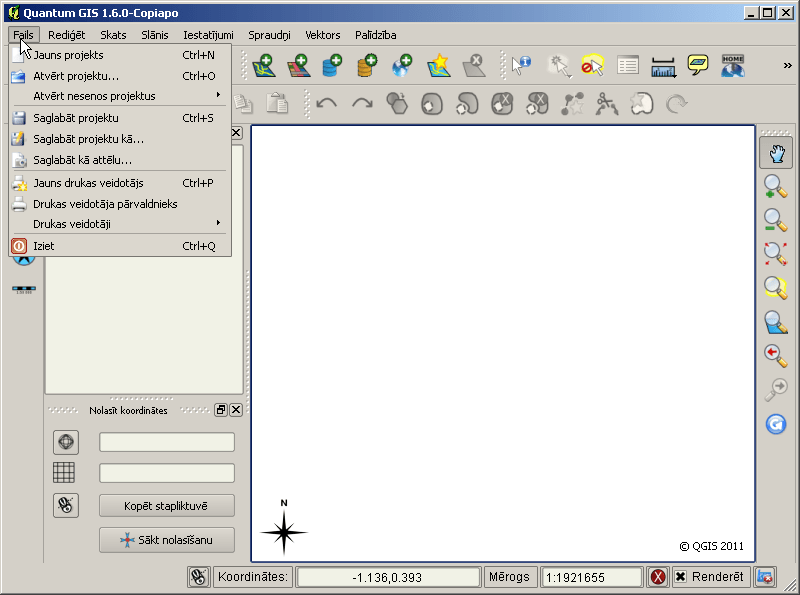Image resolution: width=800 pixels, height=595 pixels.
Task: Expand the Drukas veidotāji submenu
Action: pos(120,224)
